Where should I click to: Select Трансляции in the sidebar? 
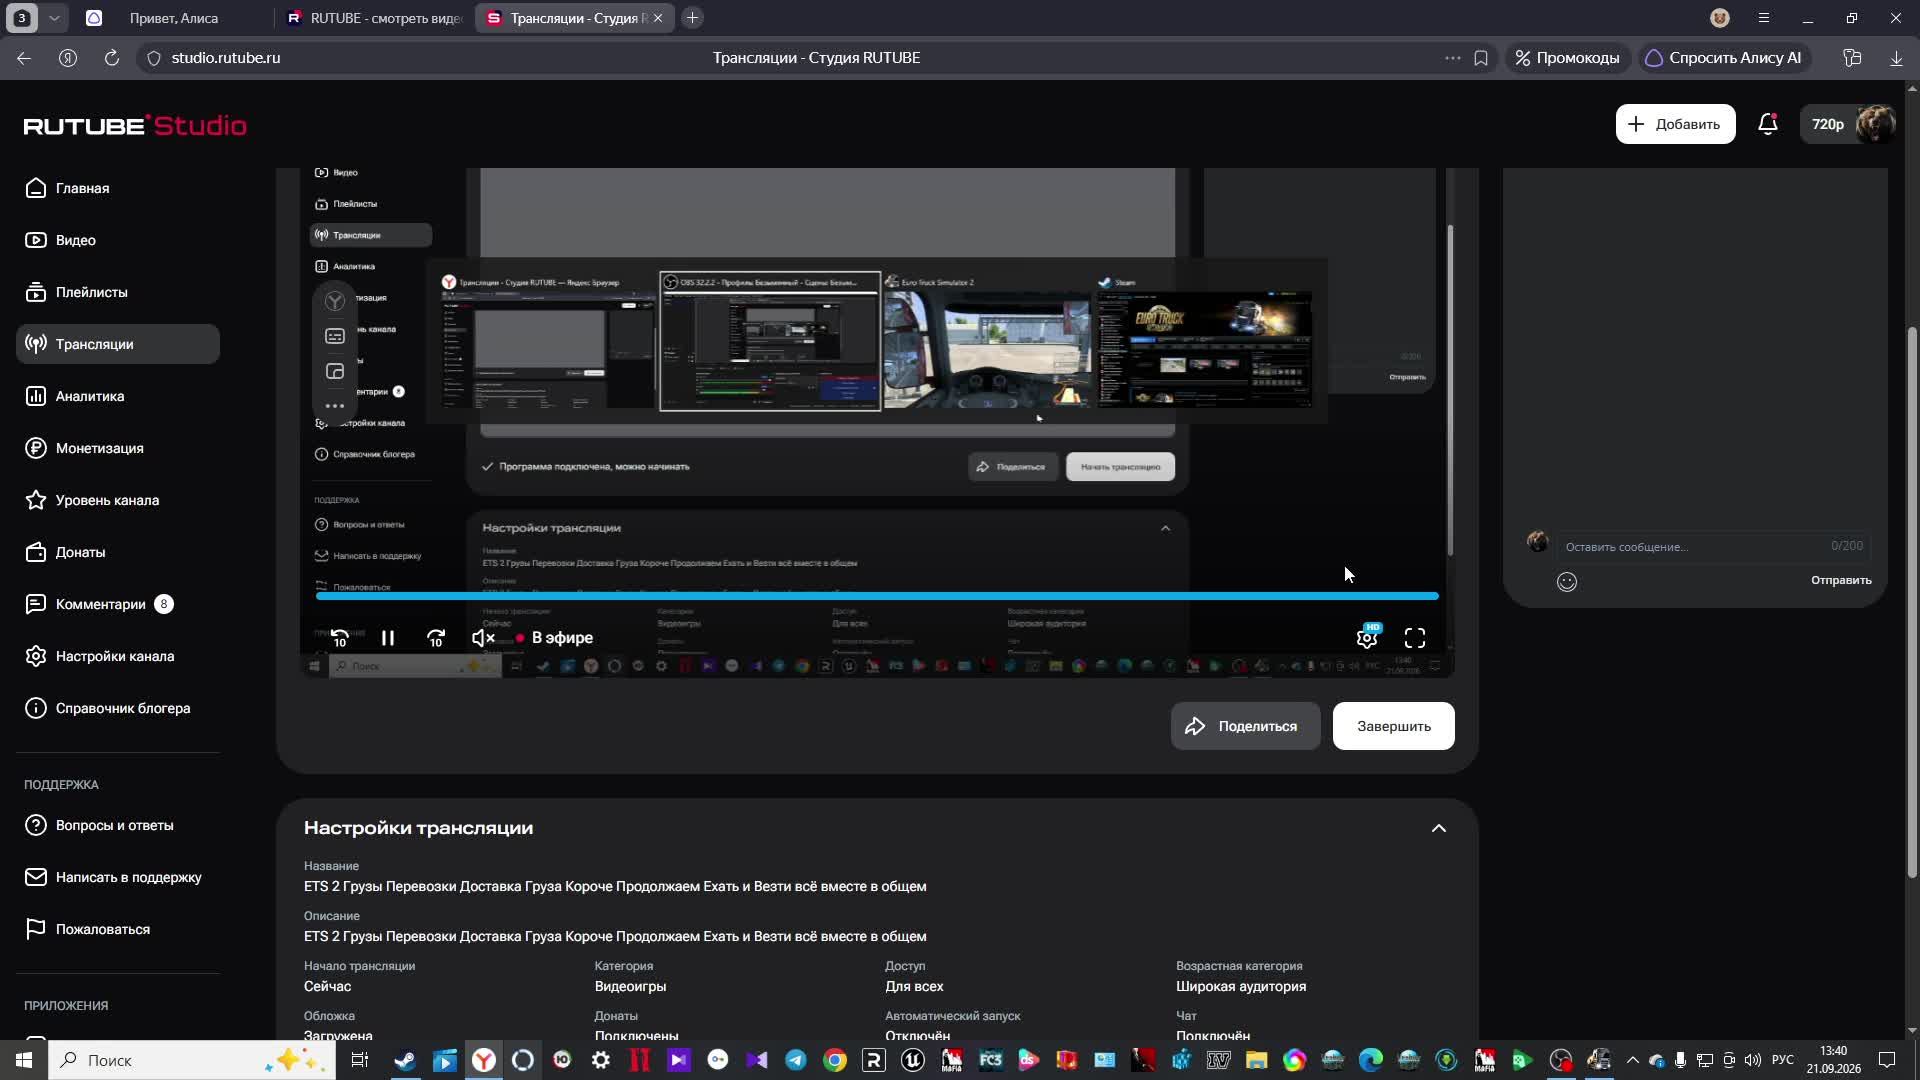tap(118, 344)
